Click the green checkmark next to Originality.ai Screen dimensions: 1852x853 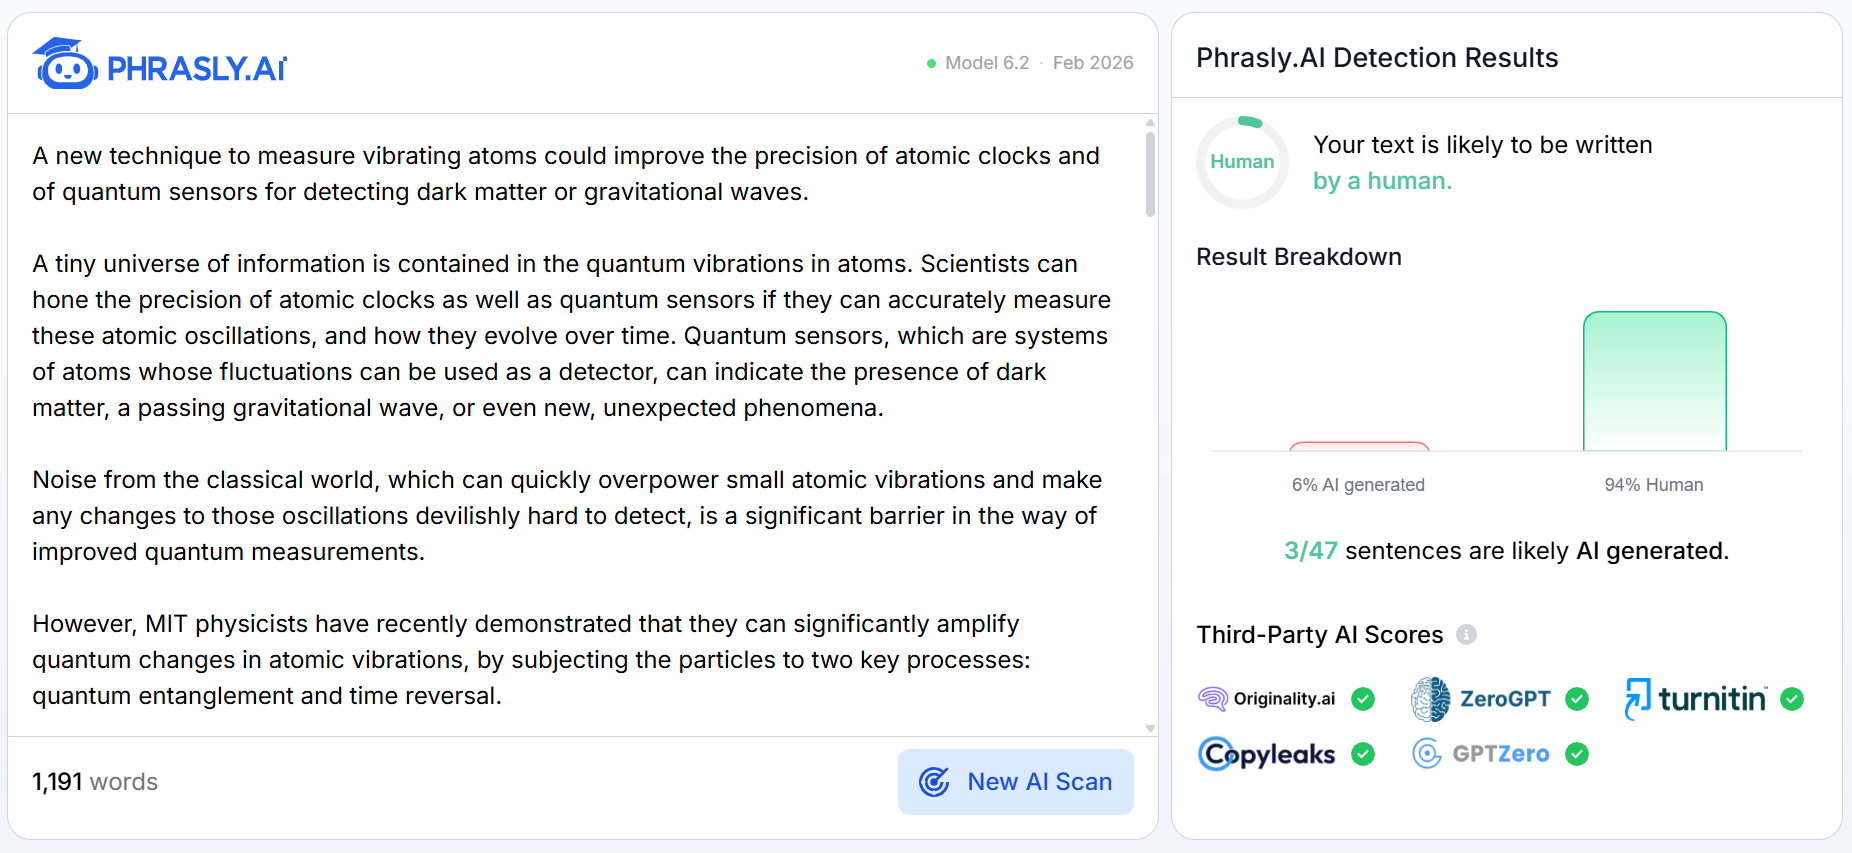(1363, 699)
